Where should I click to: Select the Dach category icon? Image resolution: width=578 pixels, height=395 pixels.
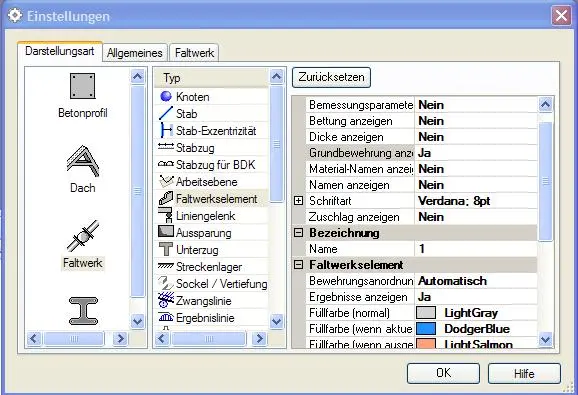[83, 160]
